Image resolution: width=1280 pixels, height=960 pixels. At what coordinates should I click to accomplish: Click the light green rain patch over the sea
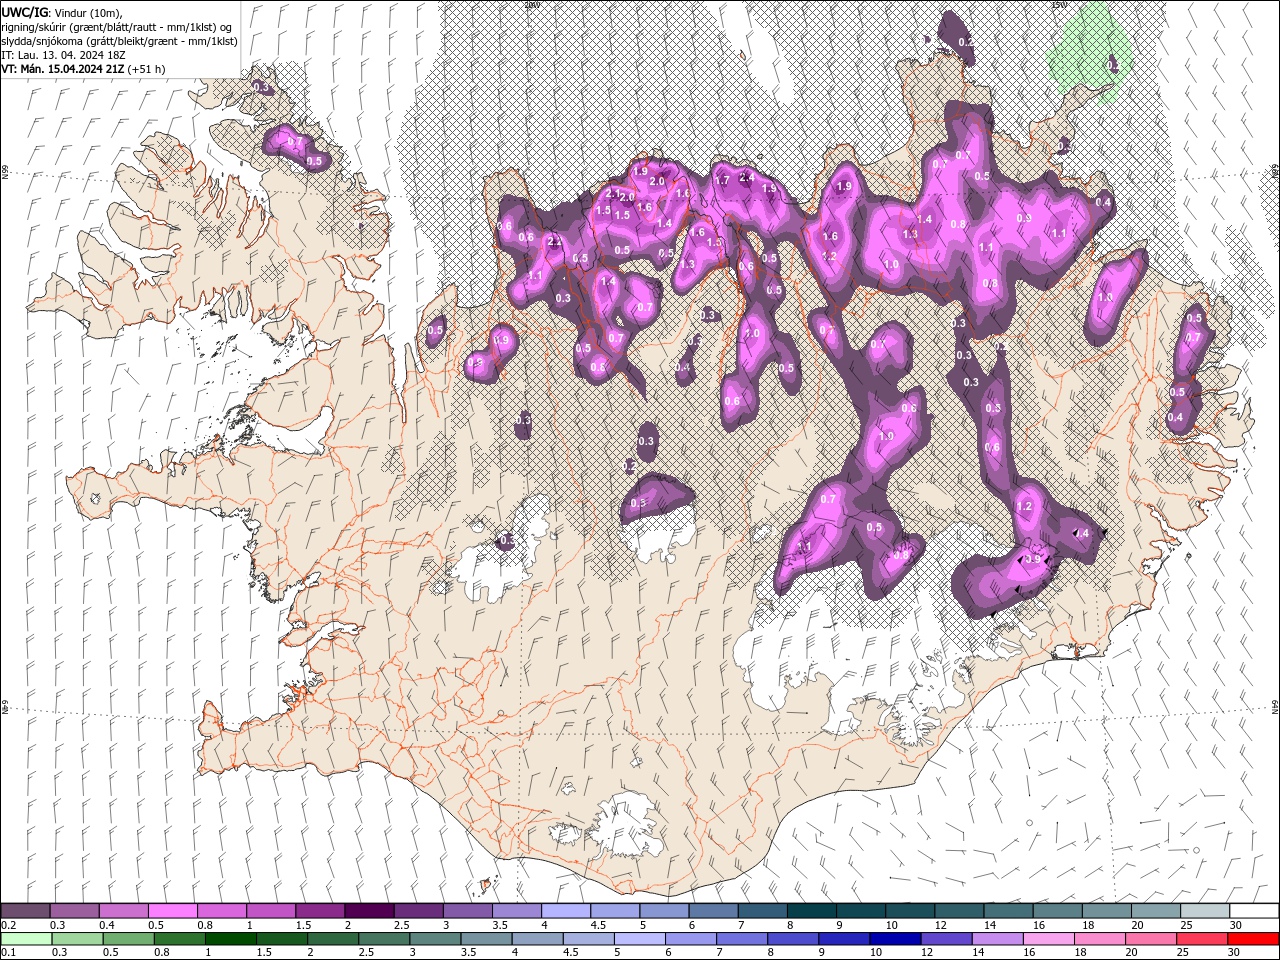[x=1090, y=55]
